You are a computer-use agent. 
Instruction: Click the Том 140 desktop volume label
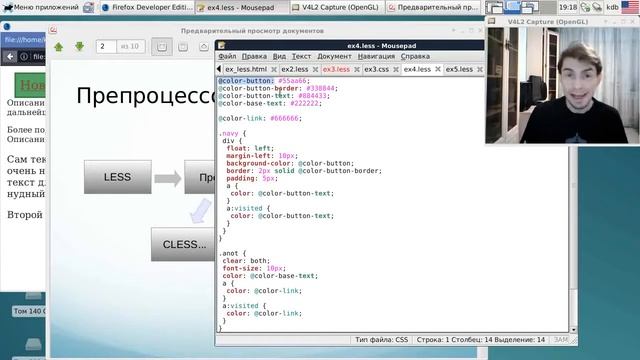pyautogui.click(x=29, y=311)
